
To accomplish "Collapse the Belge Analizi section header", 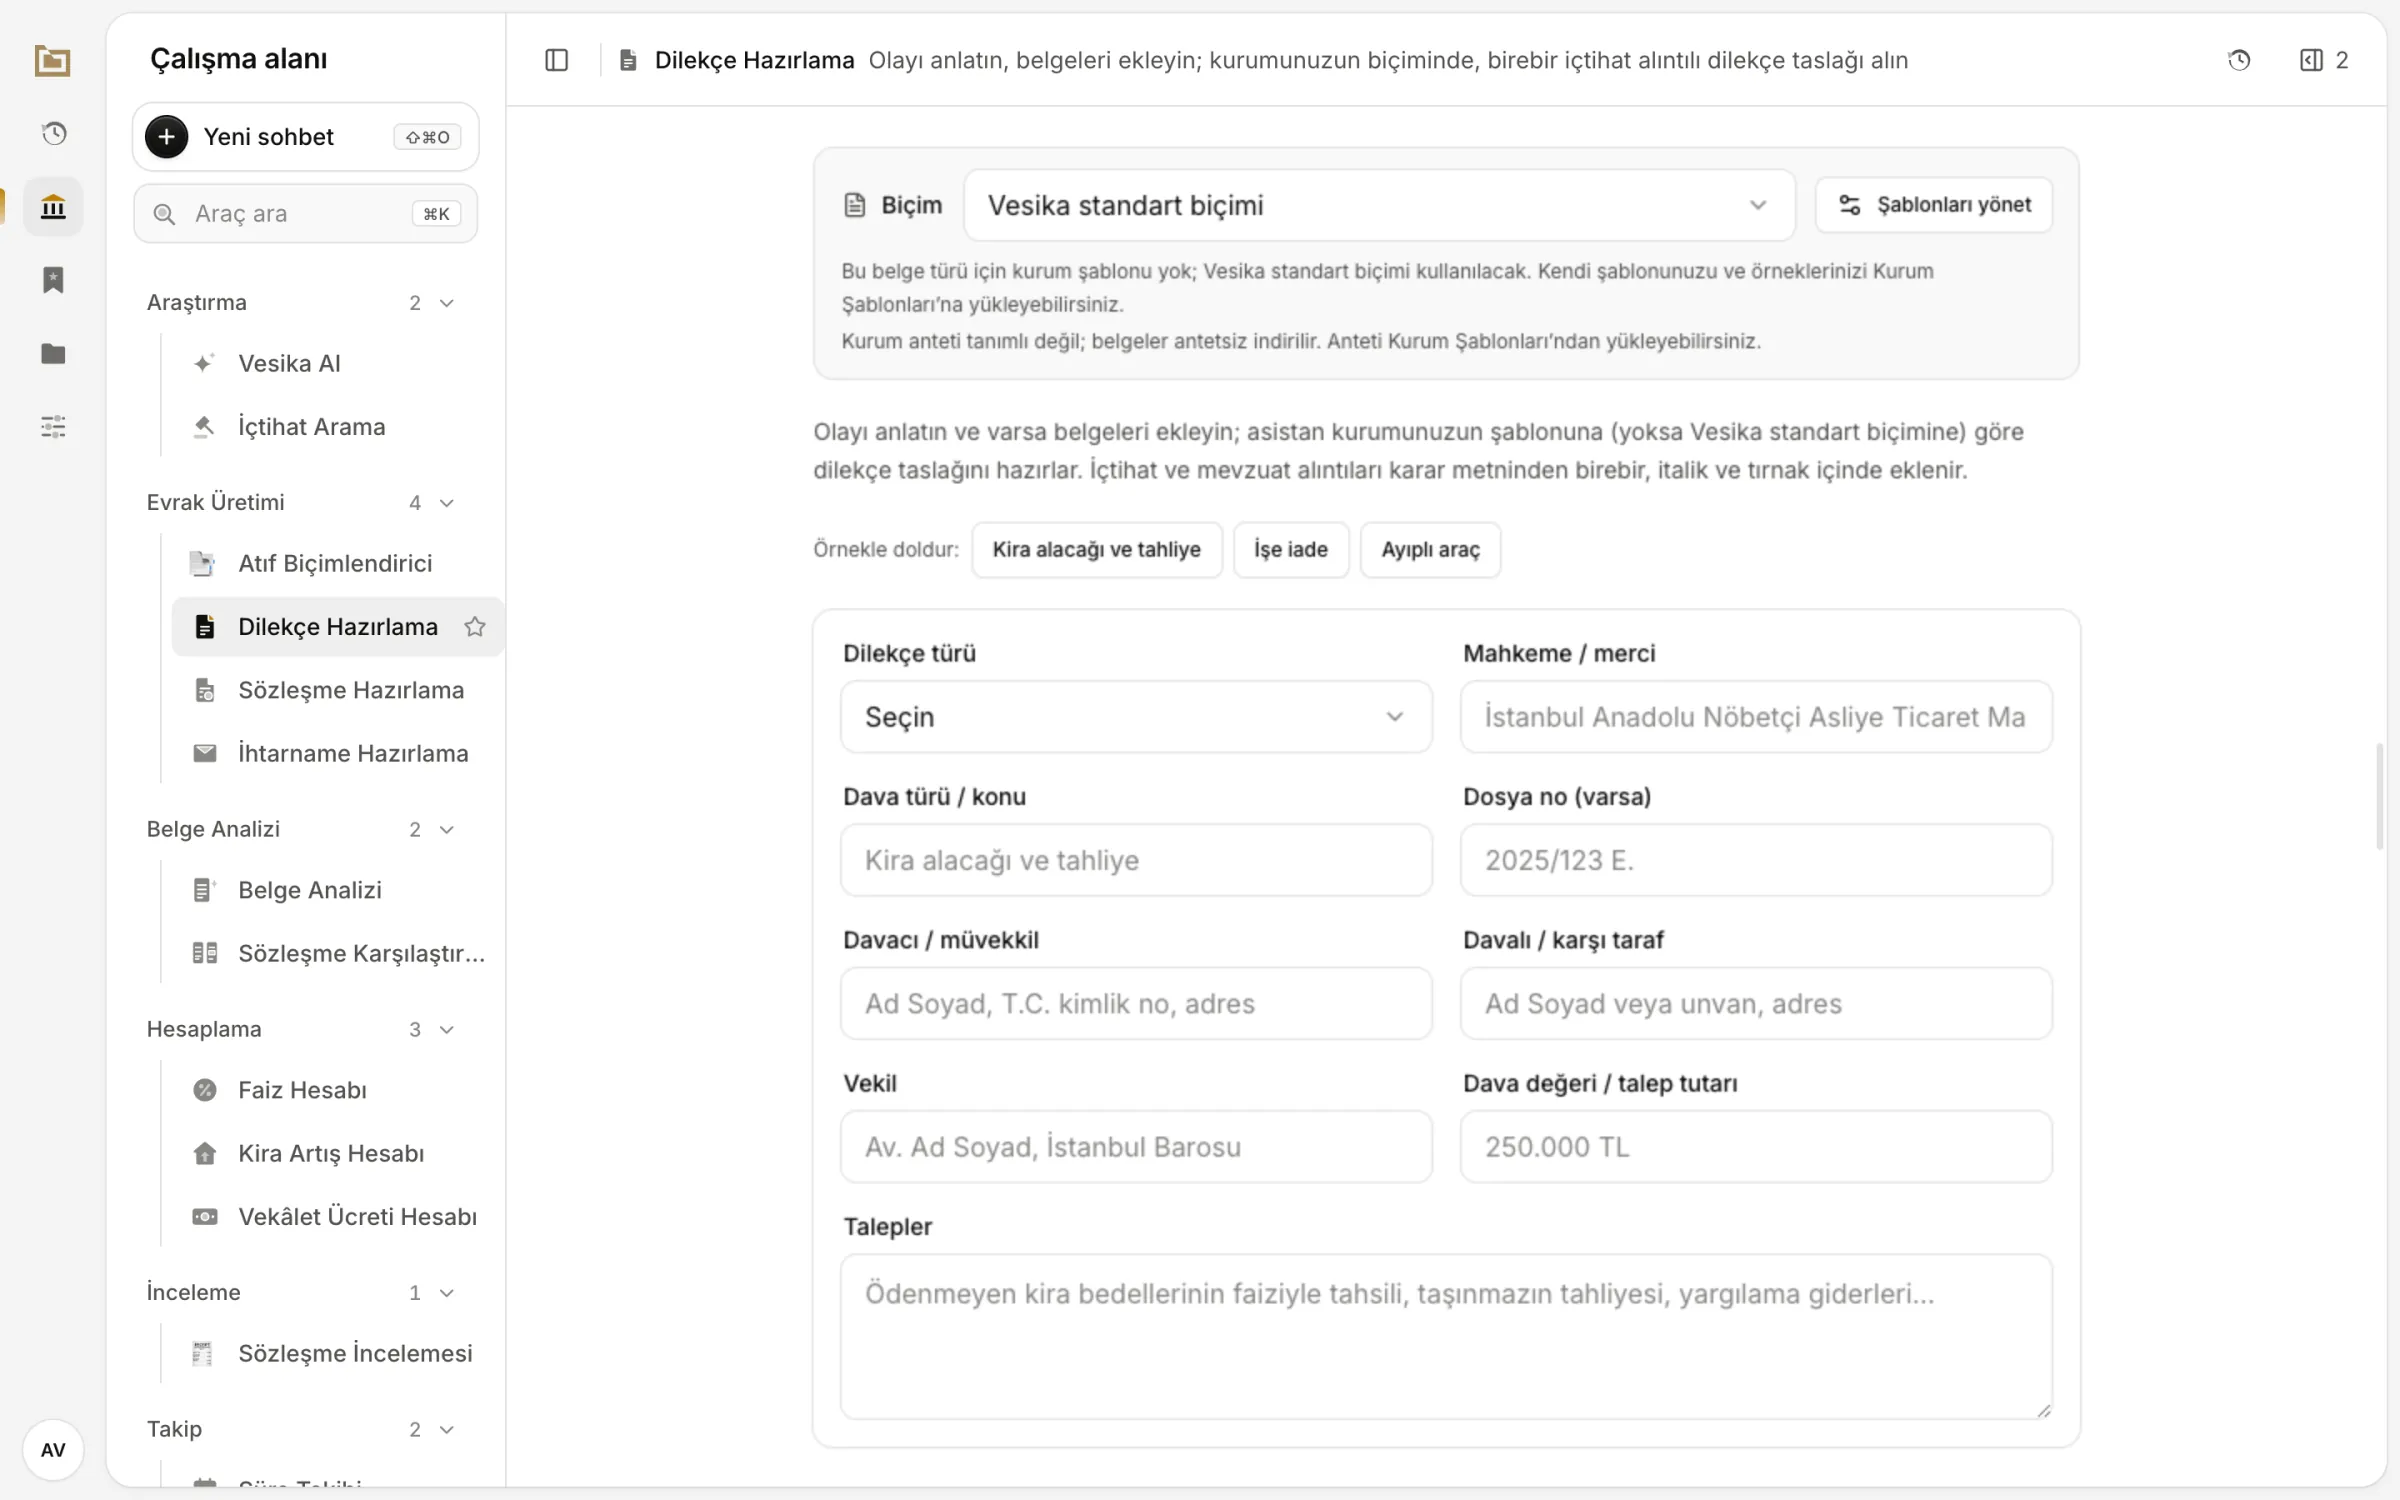I will pyautogui.click(x=303, y=830).
